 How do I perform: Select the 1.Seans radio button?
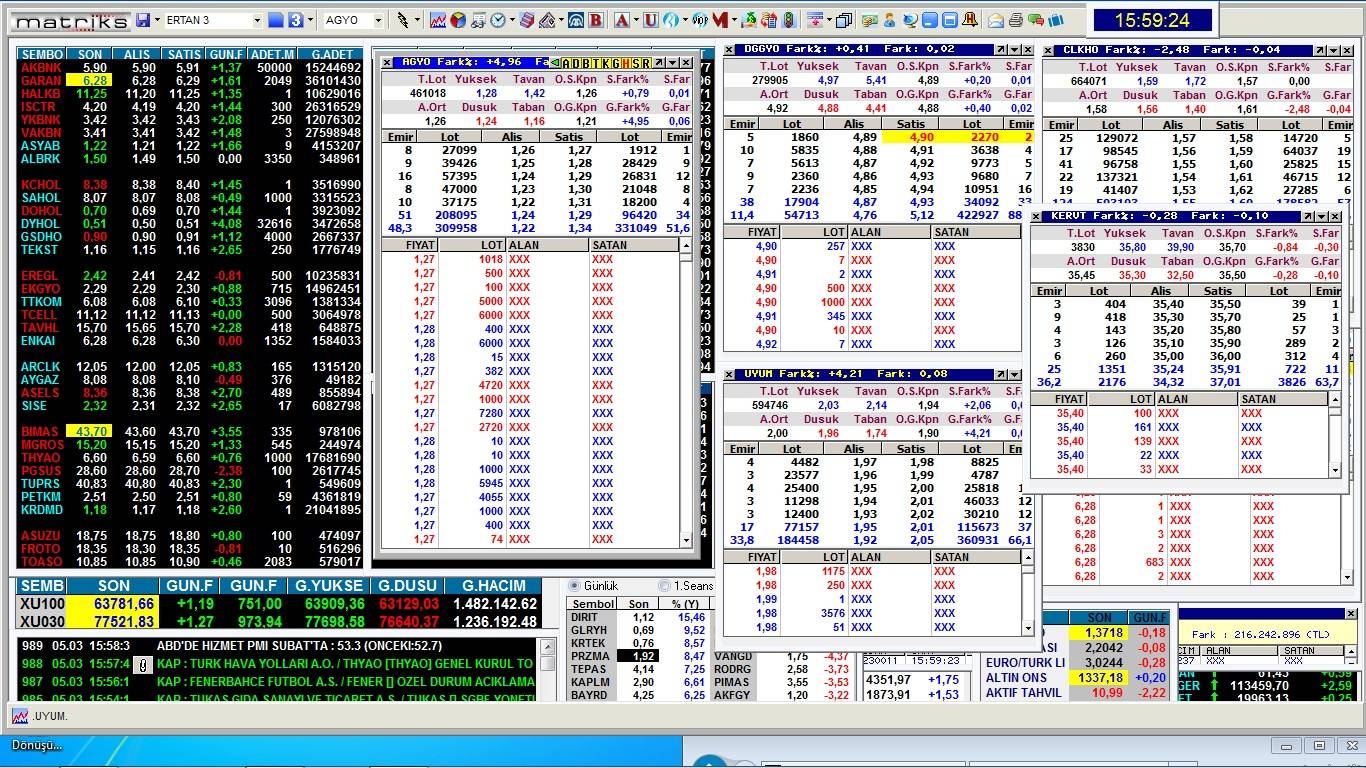pyautogui.click(x=665, y=586)
